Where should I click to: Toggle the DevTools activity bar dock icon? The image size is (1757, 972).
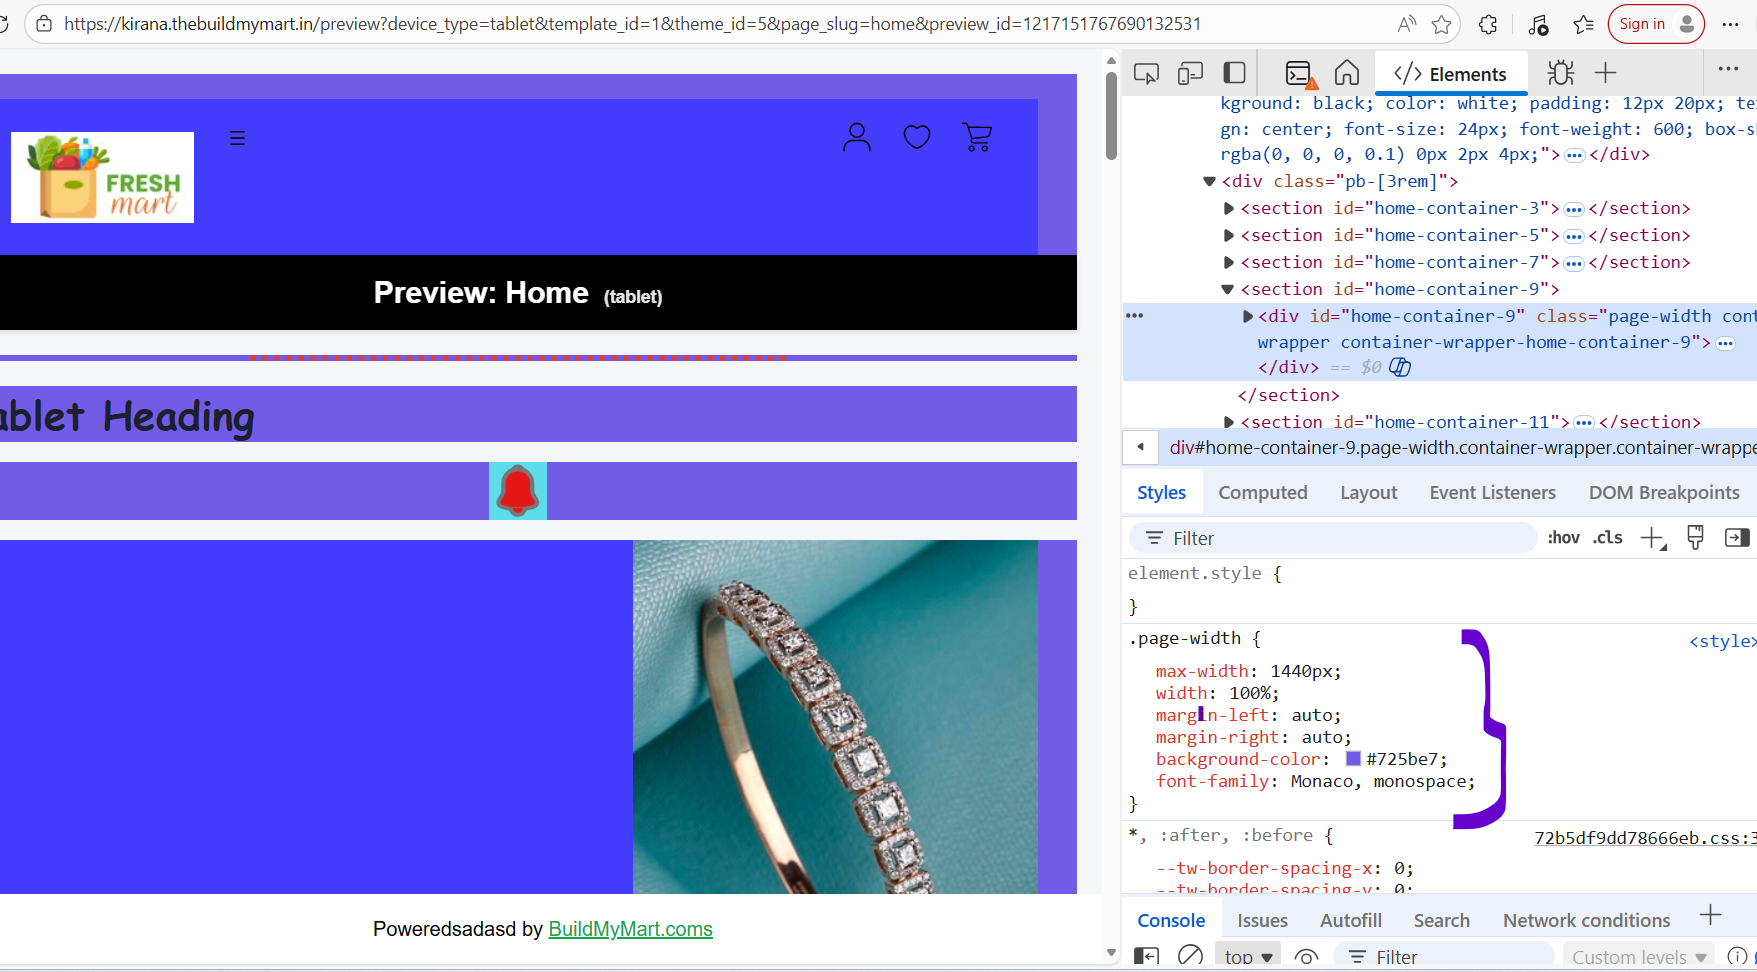pyautogui.click(x=1235, y=73)
